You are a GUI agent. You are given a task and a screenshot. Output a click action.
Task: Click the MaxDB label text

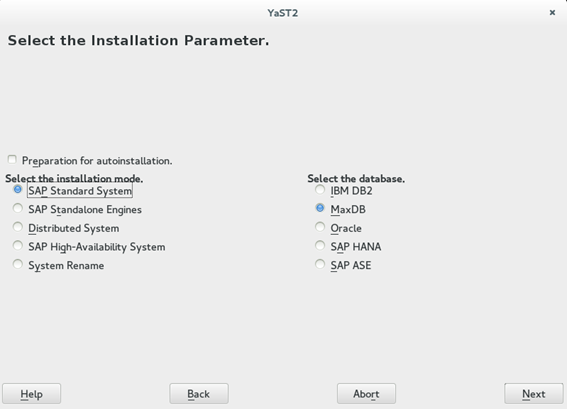[348, 210]
